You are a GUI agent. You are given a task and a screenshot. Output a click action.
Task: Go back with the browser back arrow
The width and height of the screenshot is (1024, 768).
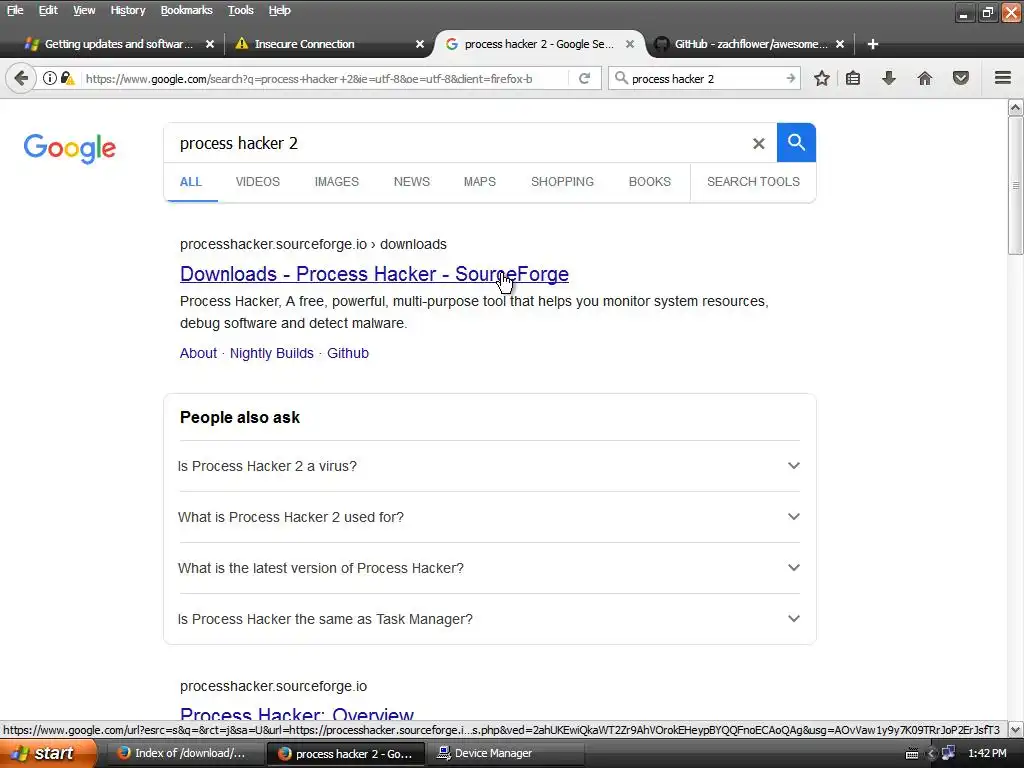(x=21, y=78)
